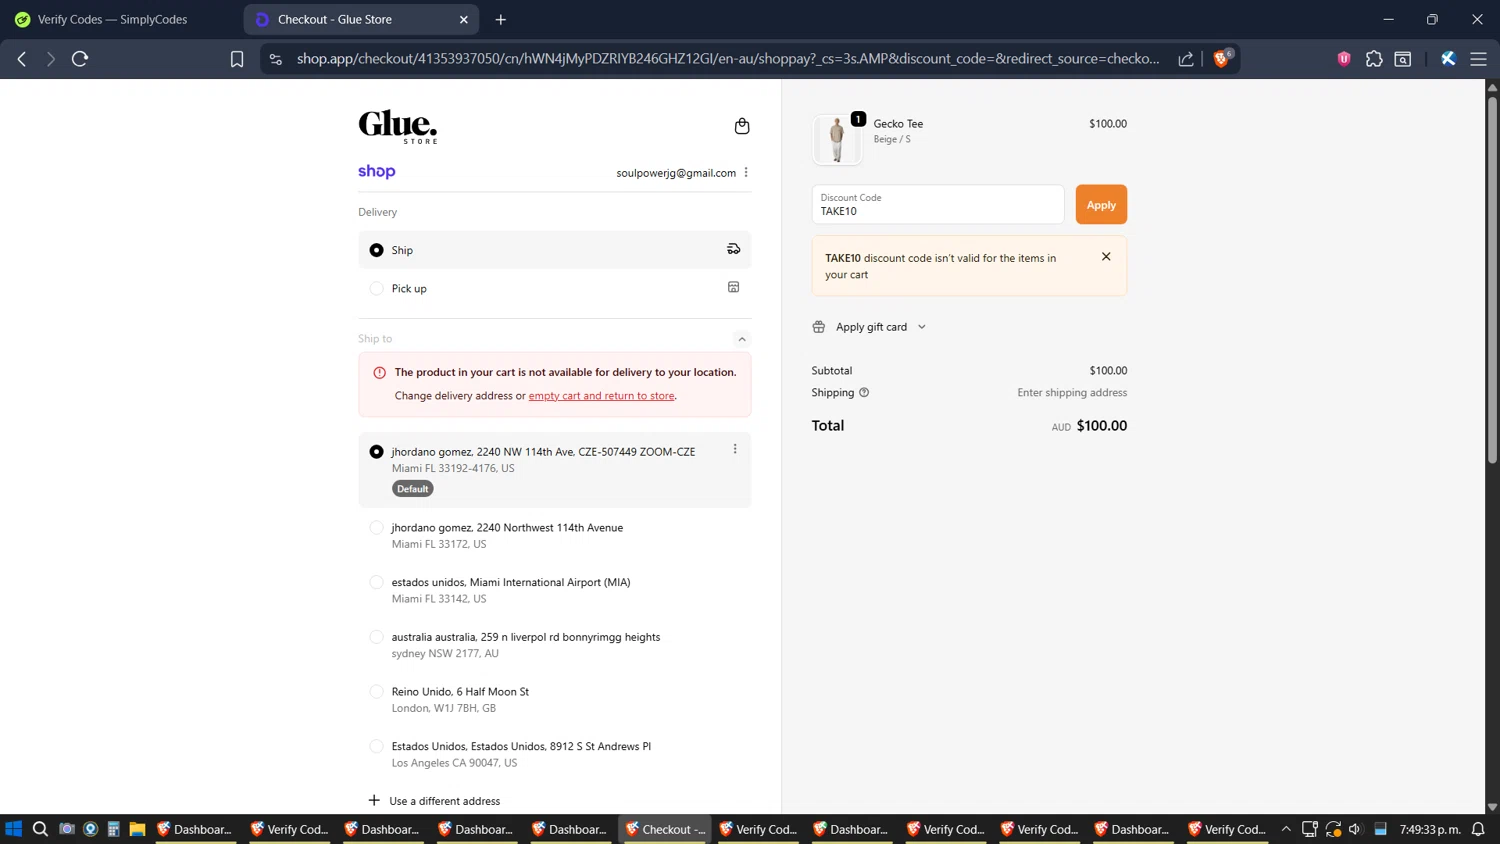The width and height of the screenshot is (1500, 844).
Task: Click the gift card icon
Action: [x=819, y=327]
